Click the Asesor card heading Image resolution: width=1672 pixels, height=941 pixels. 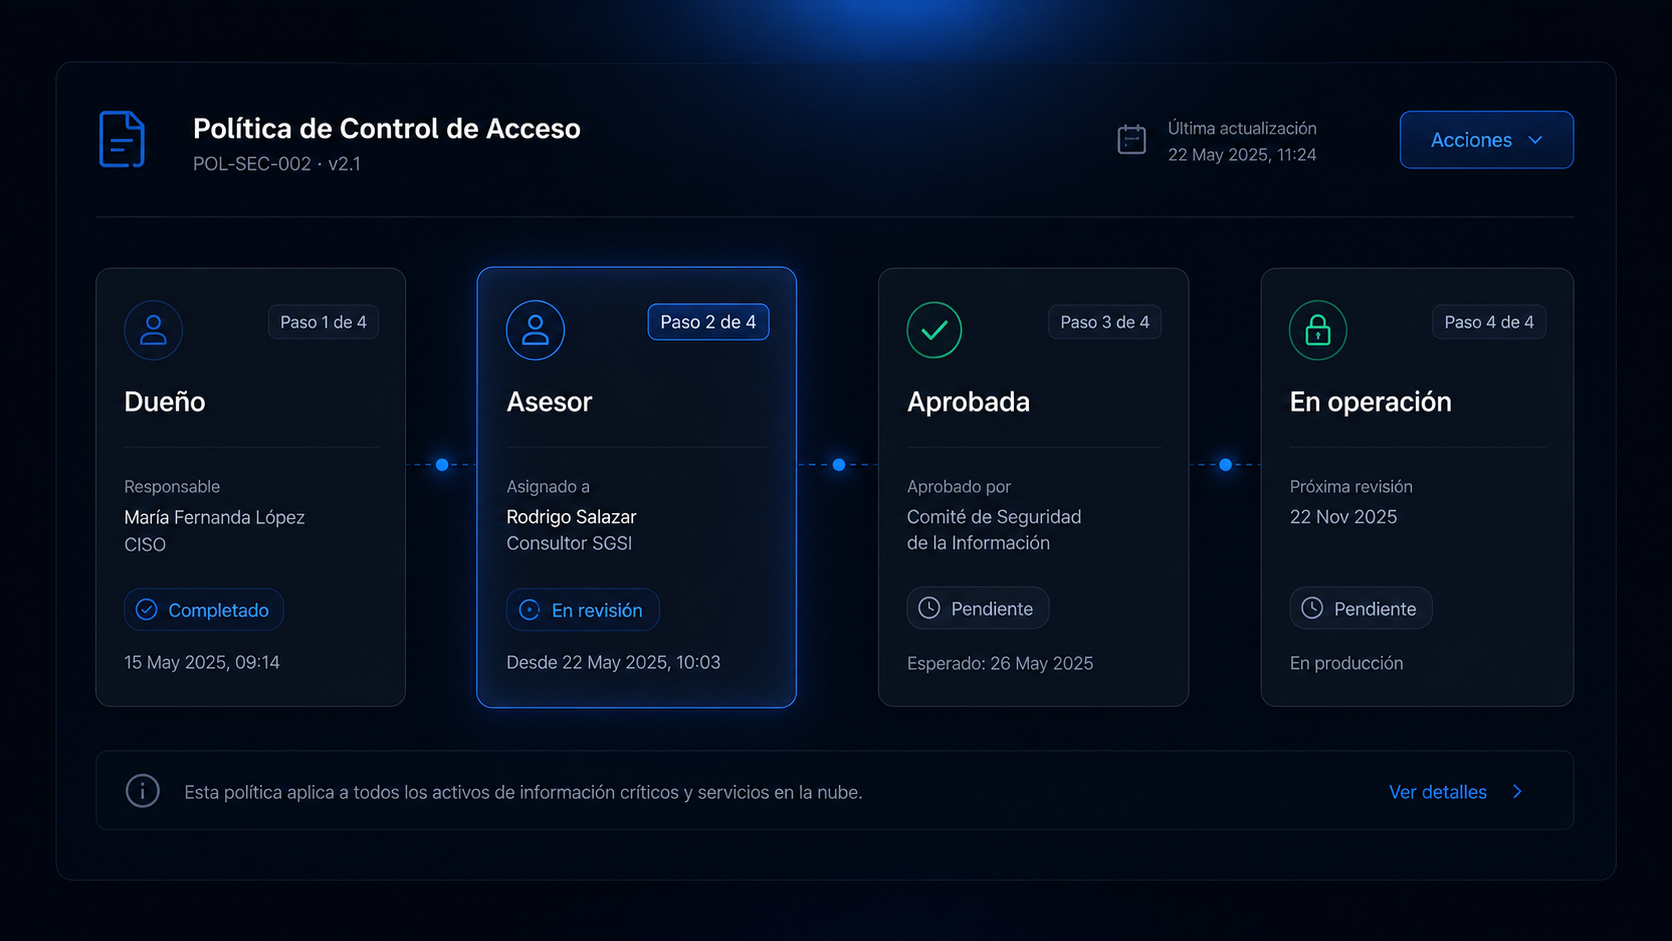[x=549, y=402]
